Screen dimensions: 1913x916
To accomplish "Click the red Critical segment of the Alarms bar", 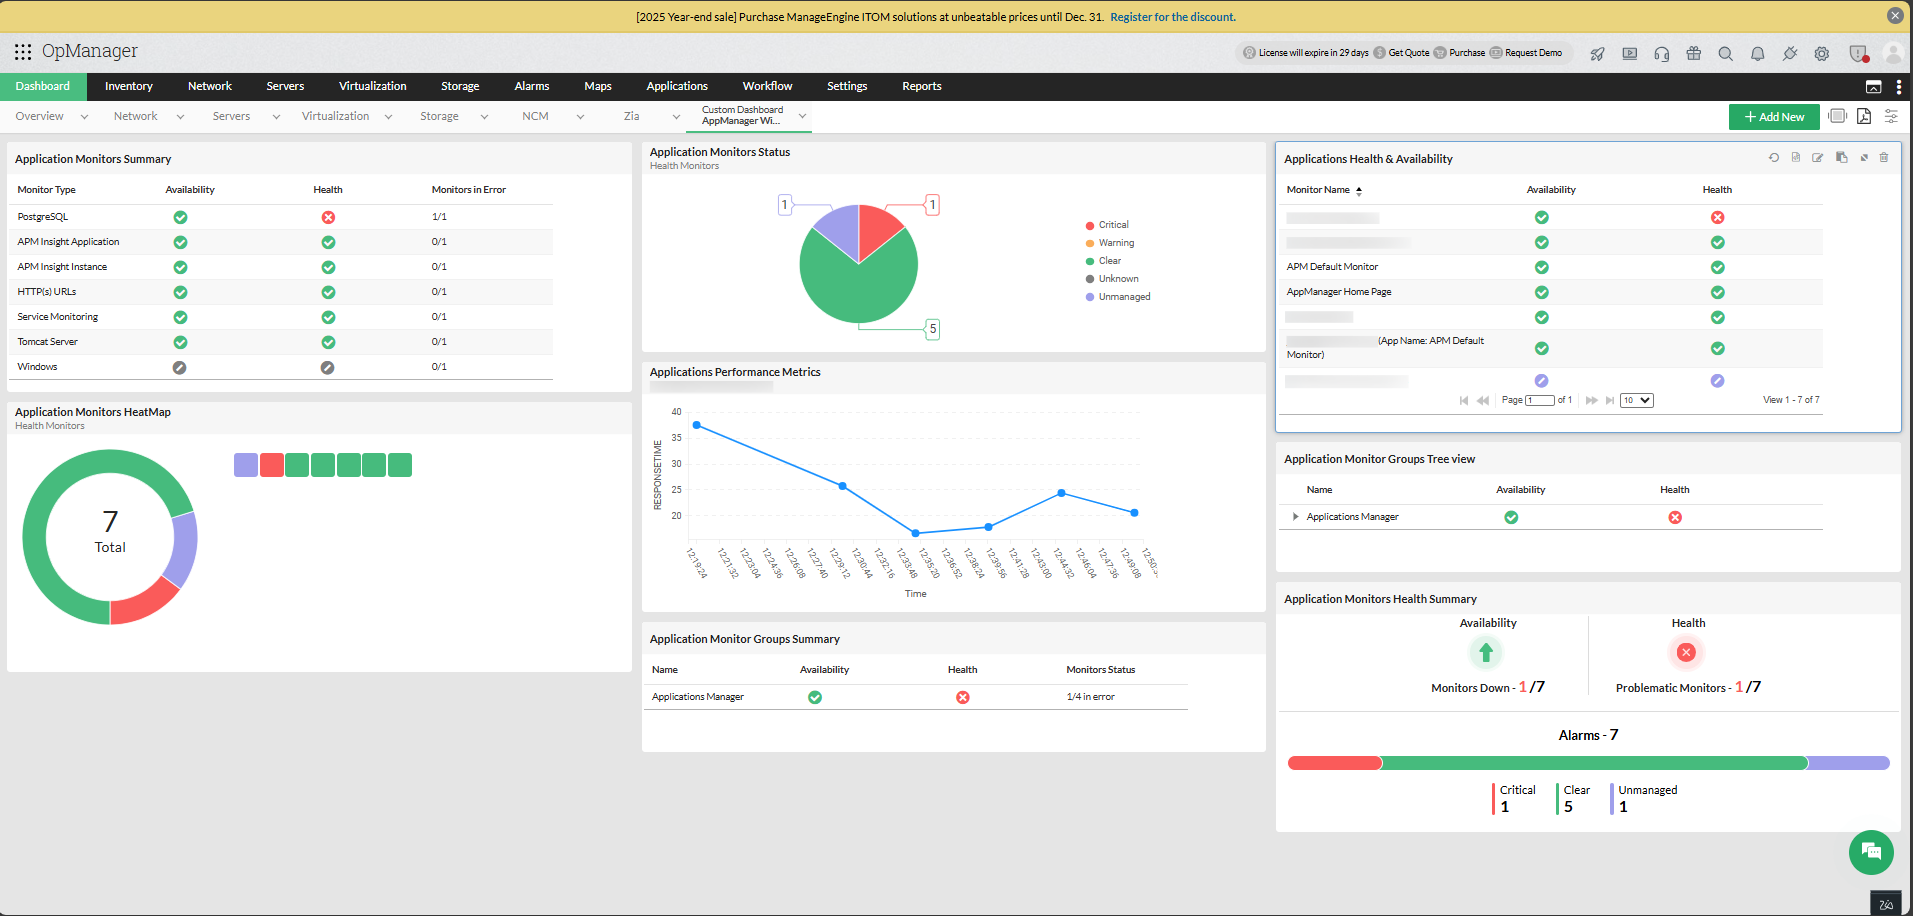I will click(1334, 762).
